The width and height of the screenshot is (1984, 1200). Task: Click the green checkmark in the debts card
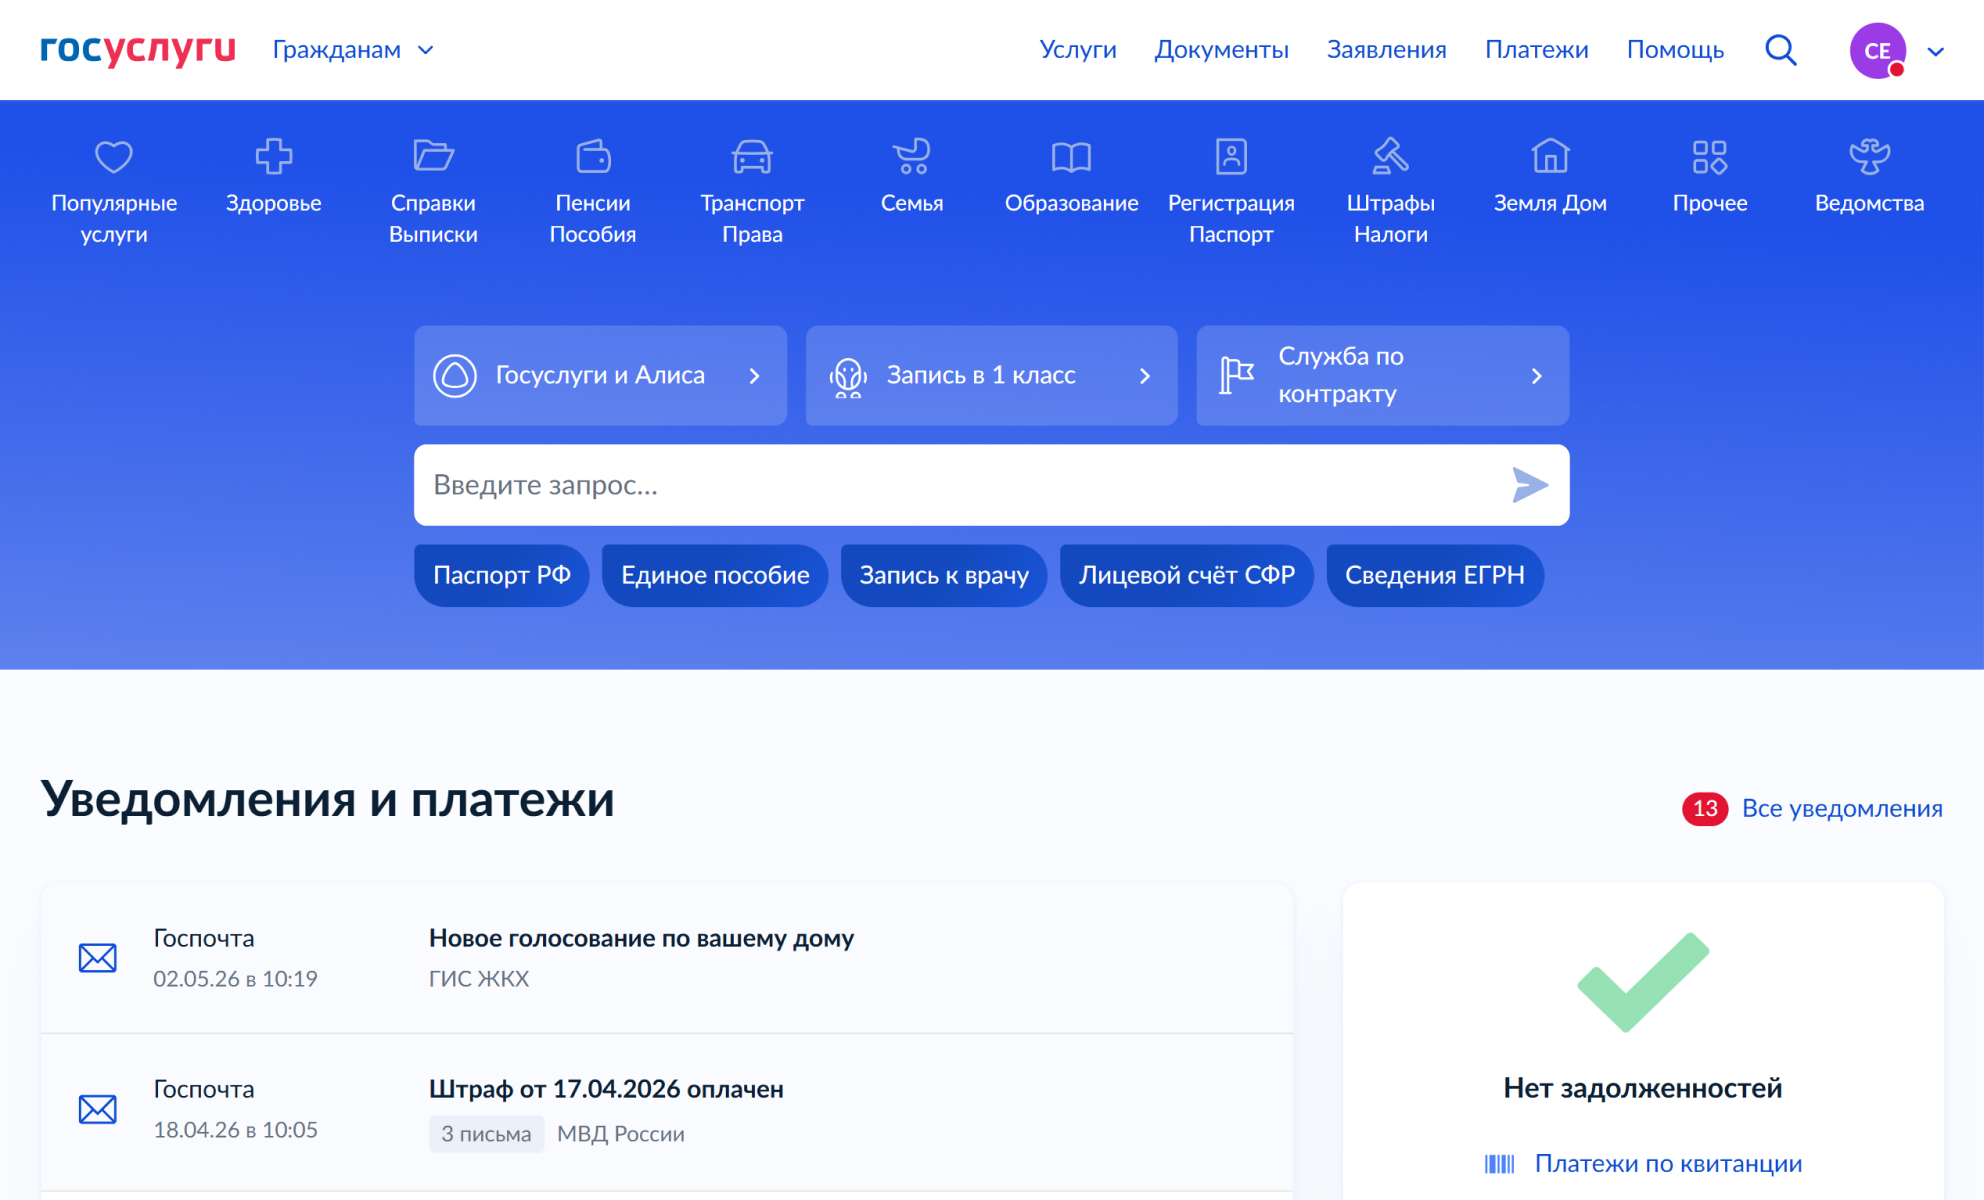1643,982
